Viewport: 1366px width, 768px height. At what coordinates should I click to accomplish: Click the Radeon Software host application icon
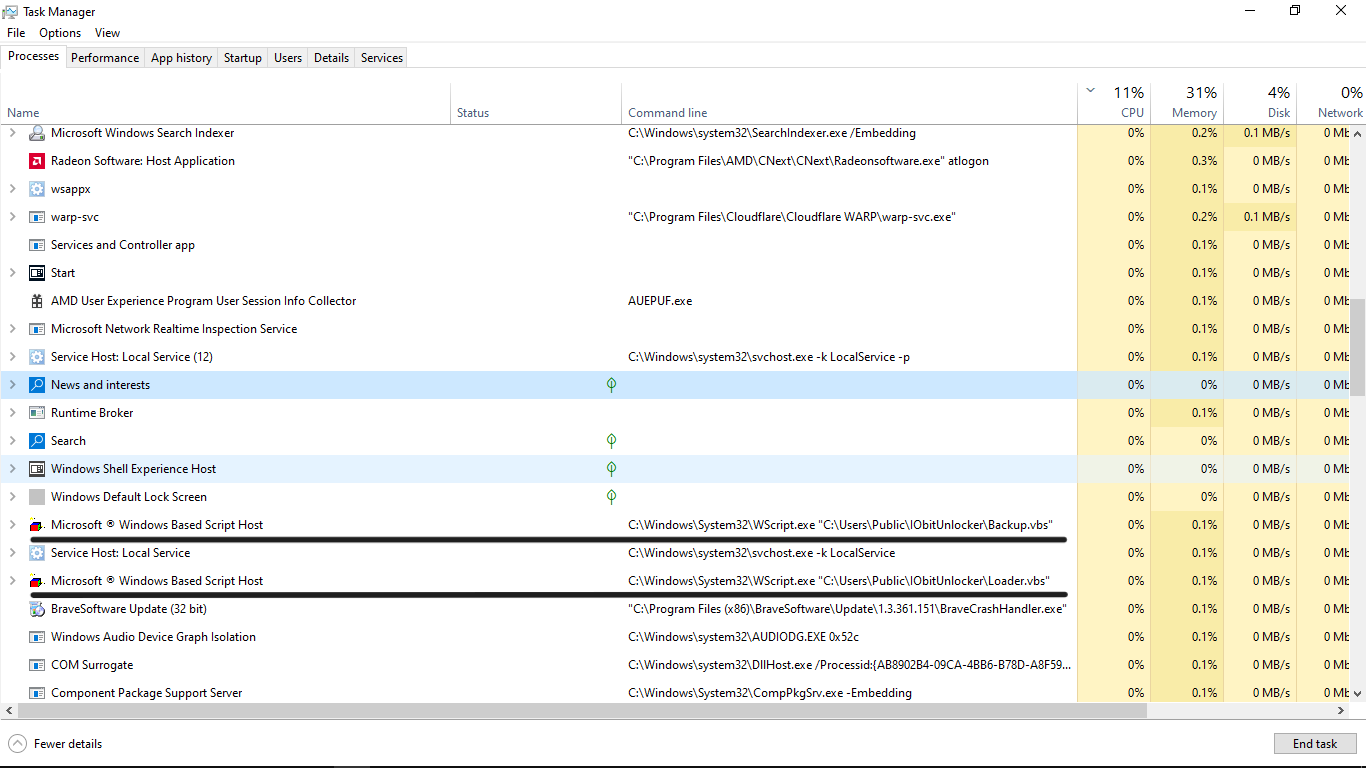click(37, 160)
